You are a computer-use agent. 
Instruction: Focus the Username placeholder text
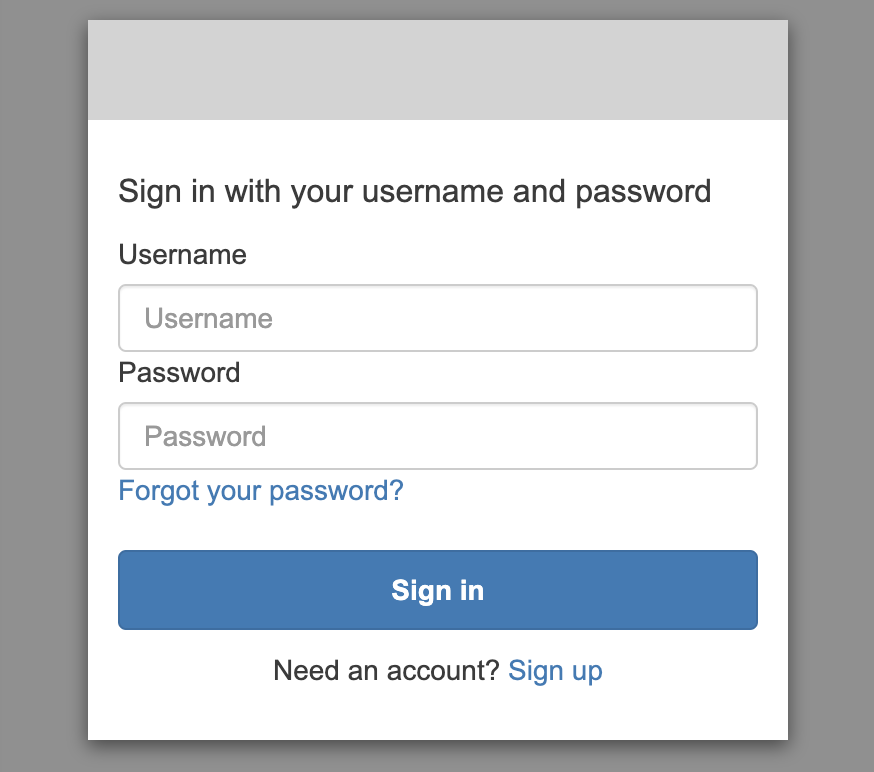[x=208, y=317]
